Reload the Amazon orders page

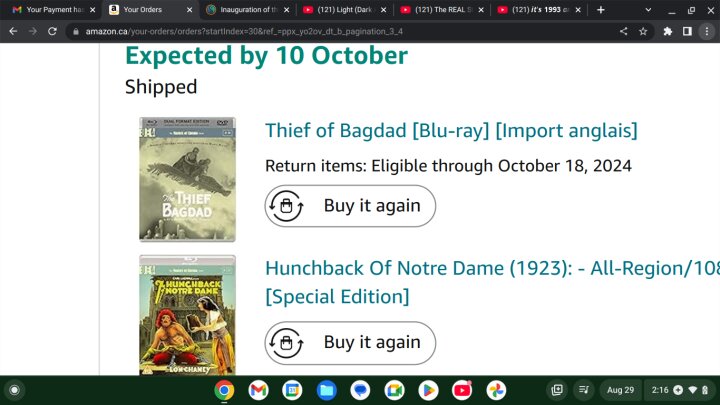[x=52, y=31]
